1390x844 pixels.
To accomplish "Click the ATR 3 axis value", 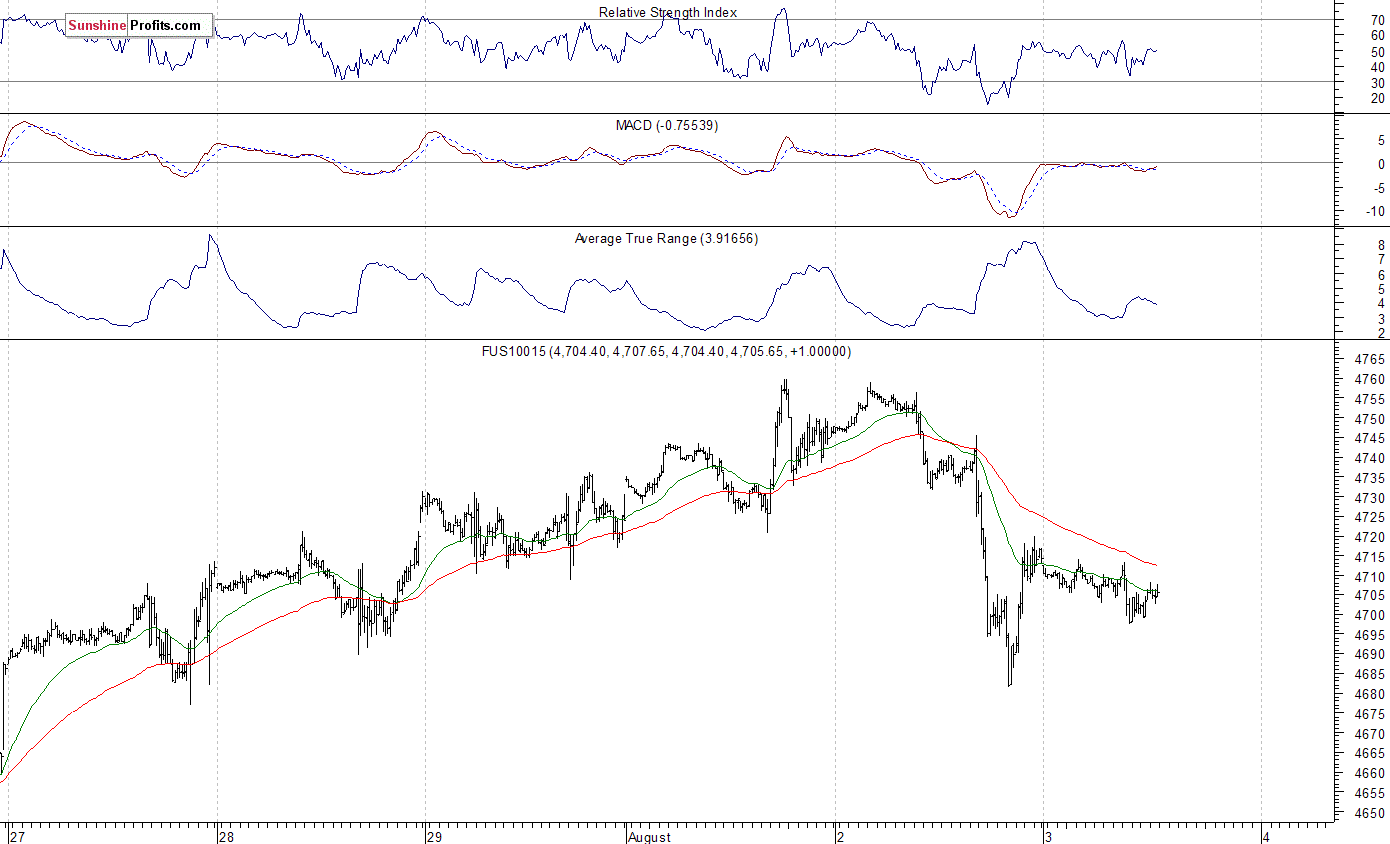I will point(1381,319).
